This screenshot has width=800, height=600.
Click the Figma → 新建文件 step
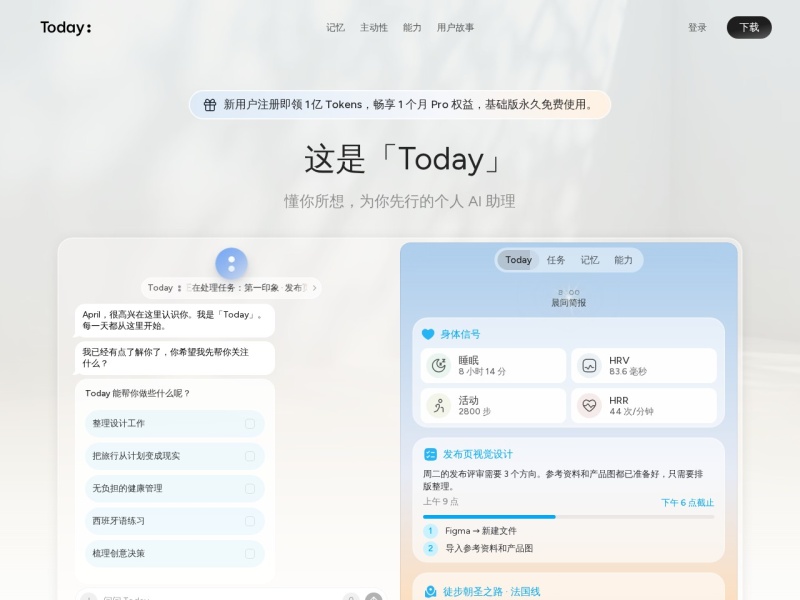[x=481, y=531]
